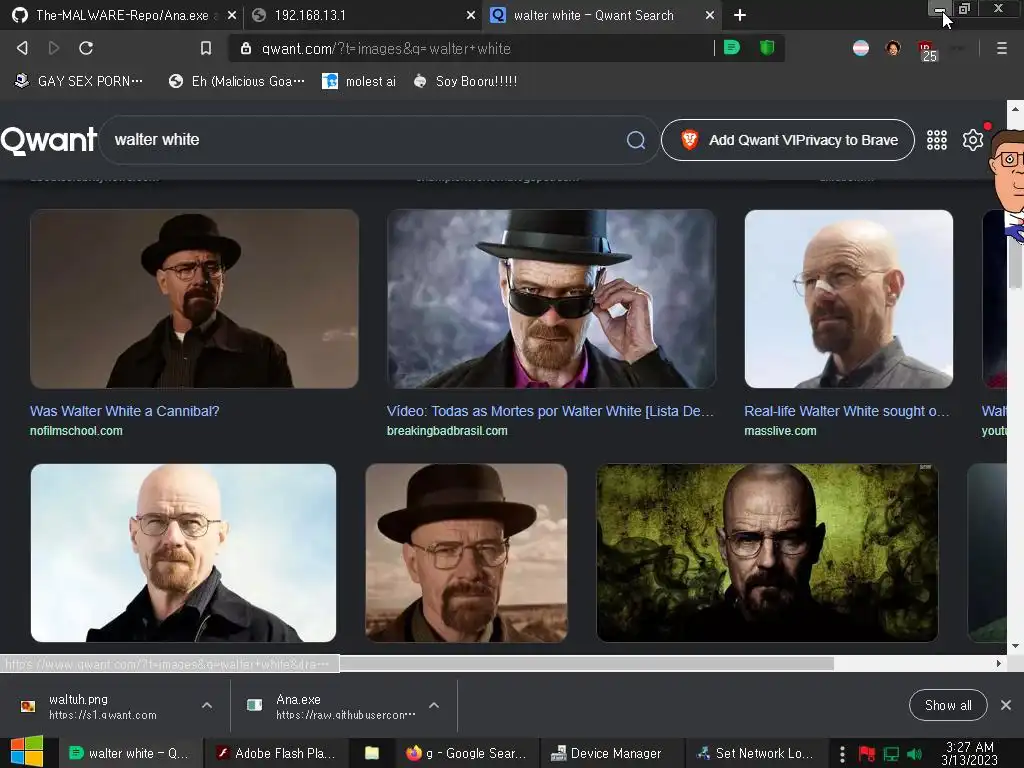Click the volume speaker tray icon
Screen dimensions: 1024x768
914,754
